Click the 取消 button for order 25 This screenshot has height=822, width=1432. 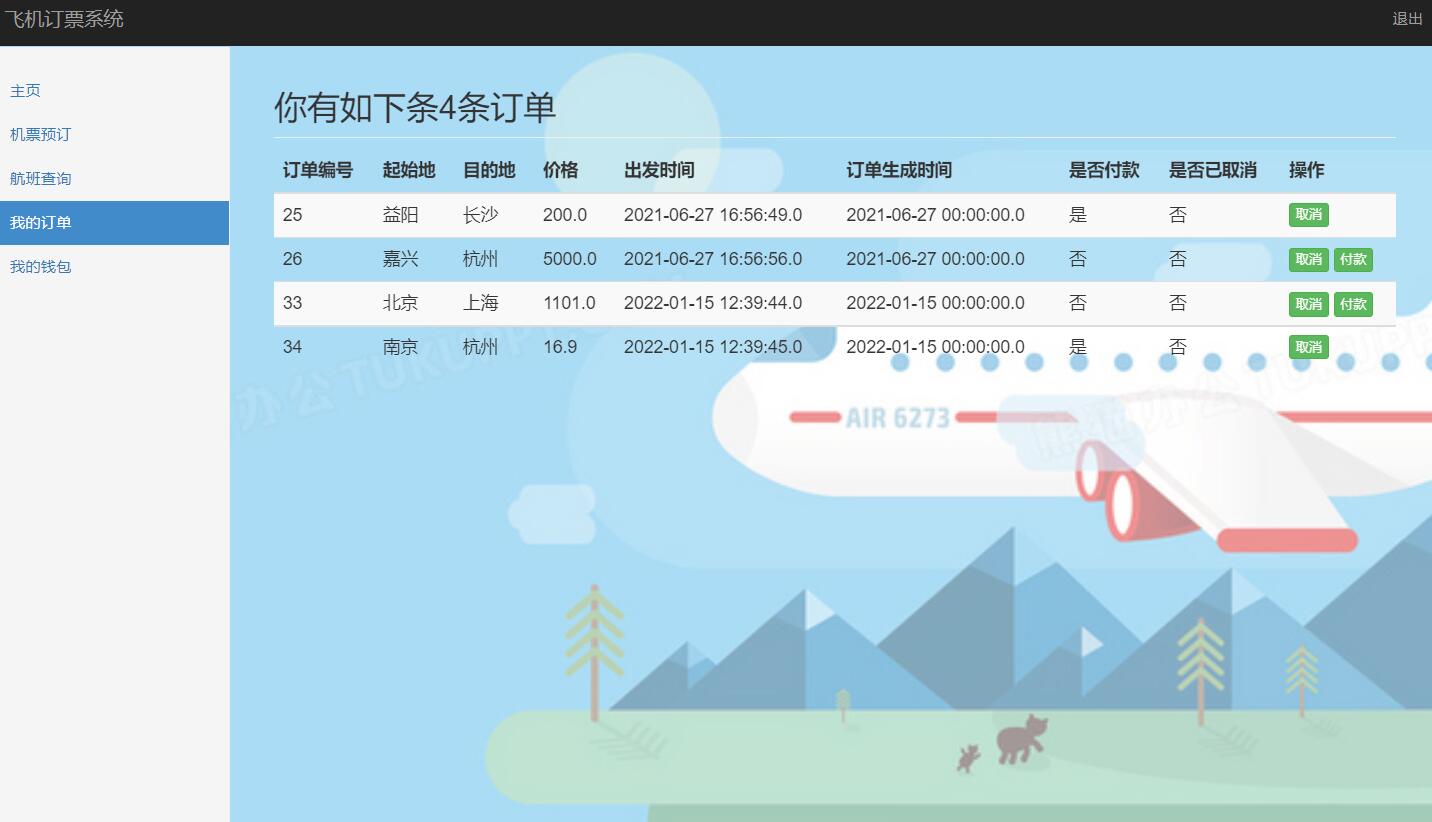[1308, 215]
